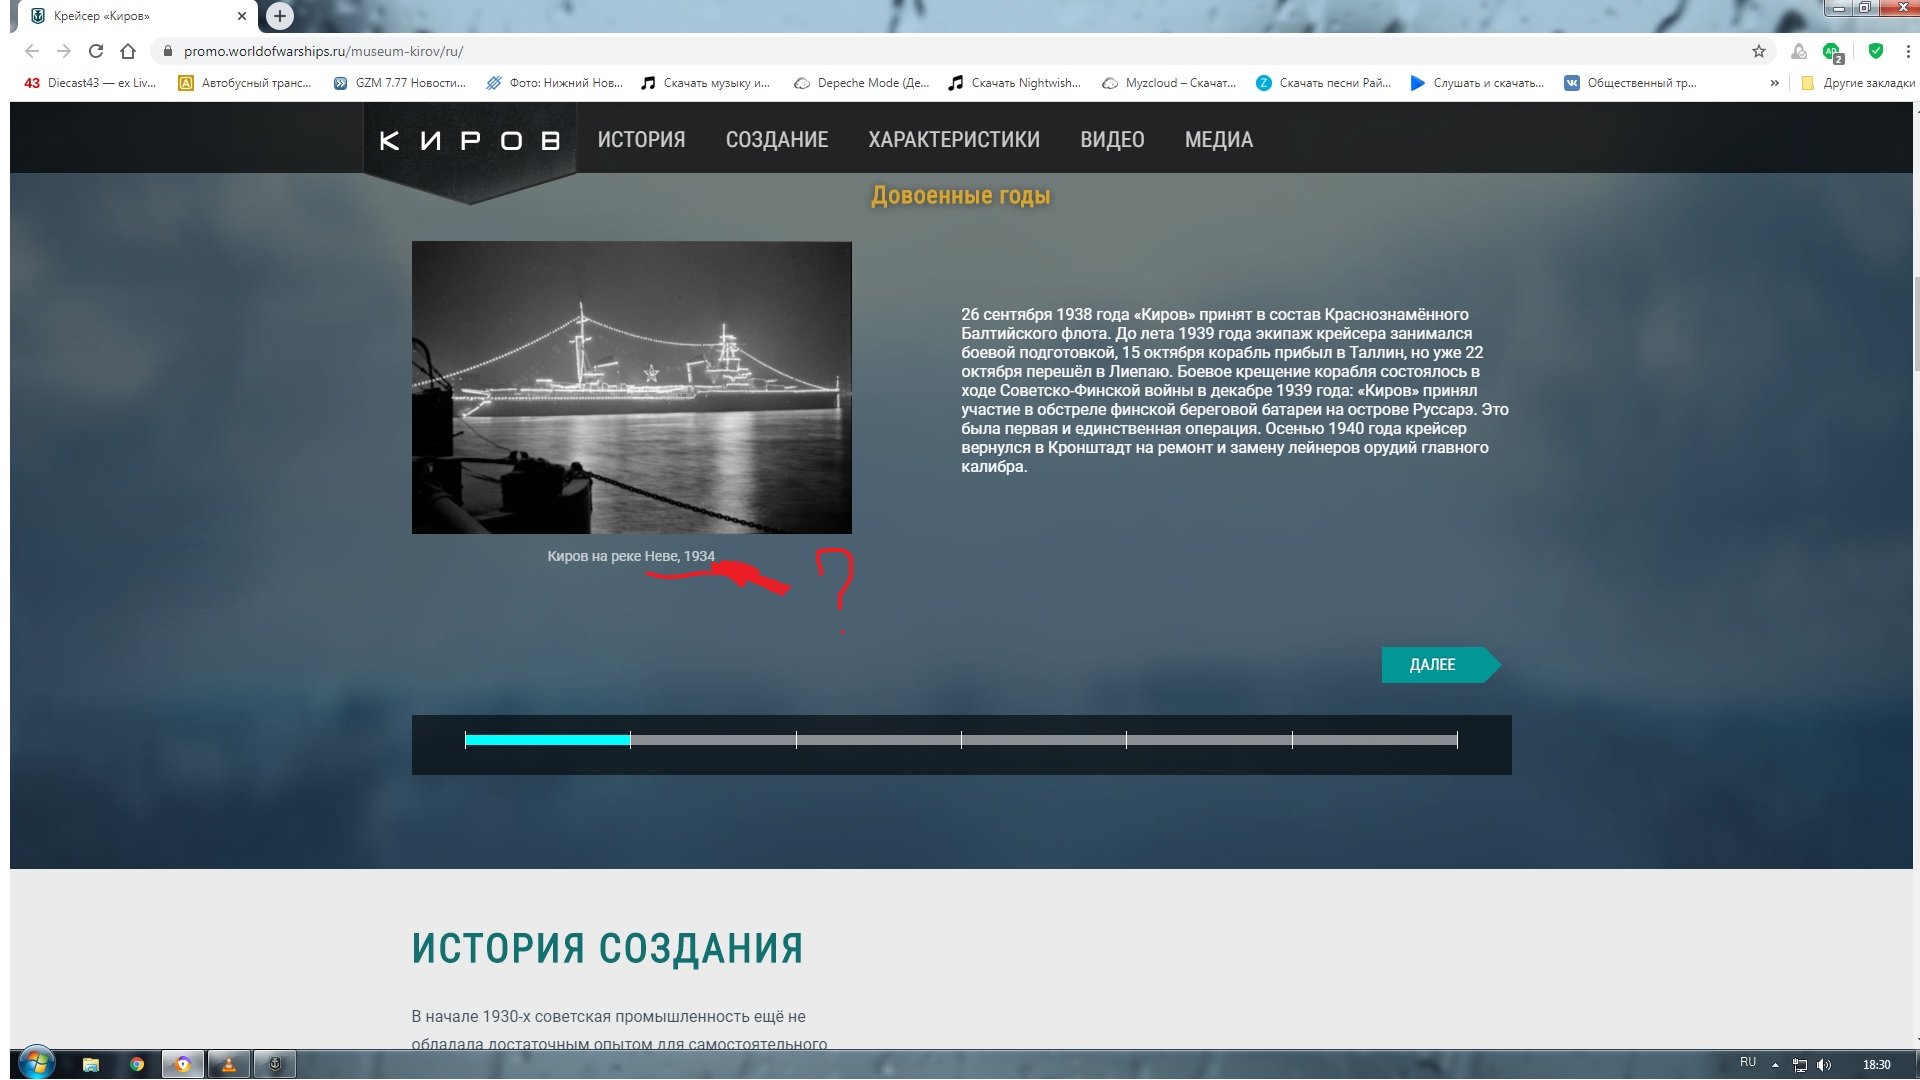Open the Diecast43 bookmark
Image resolution: width=1920 pixels, height=1080 pixels.
(x=90, y=83)
